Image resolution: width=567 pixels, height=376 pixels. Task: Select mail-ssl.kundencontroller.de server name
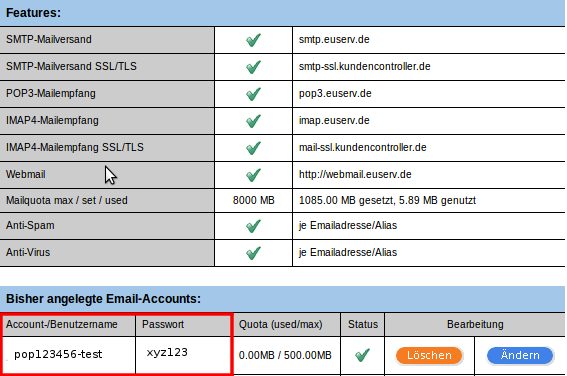(x=363, y=148)
